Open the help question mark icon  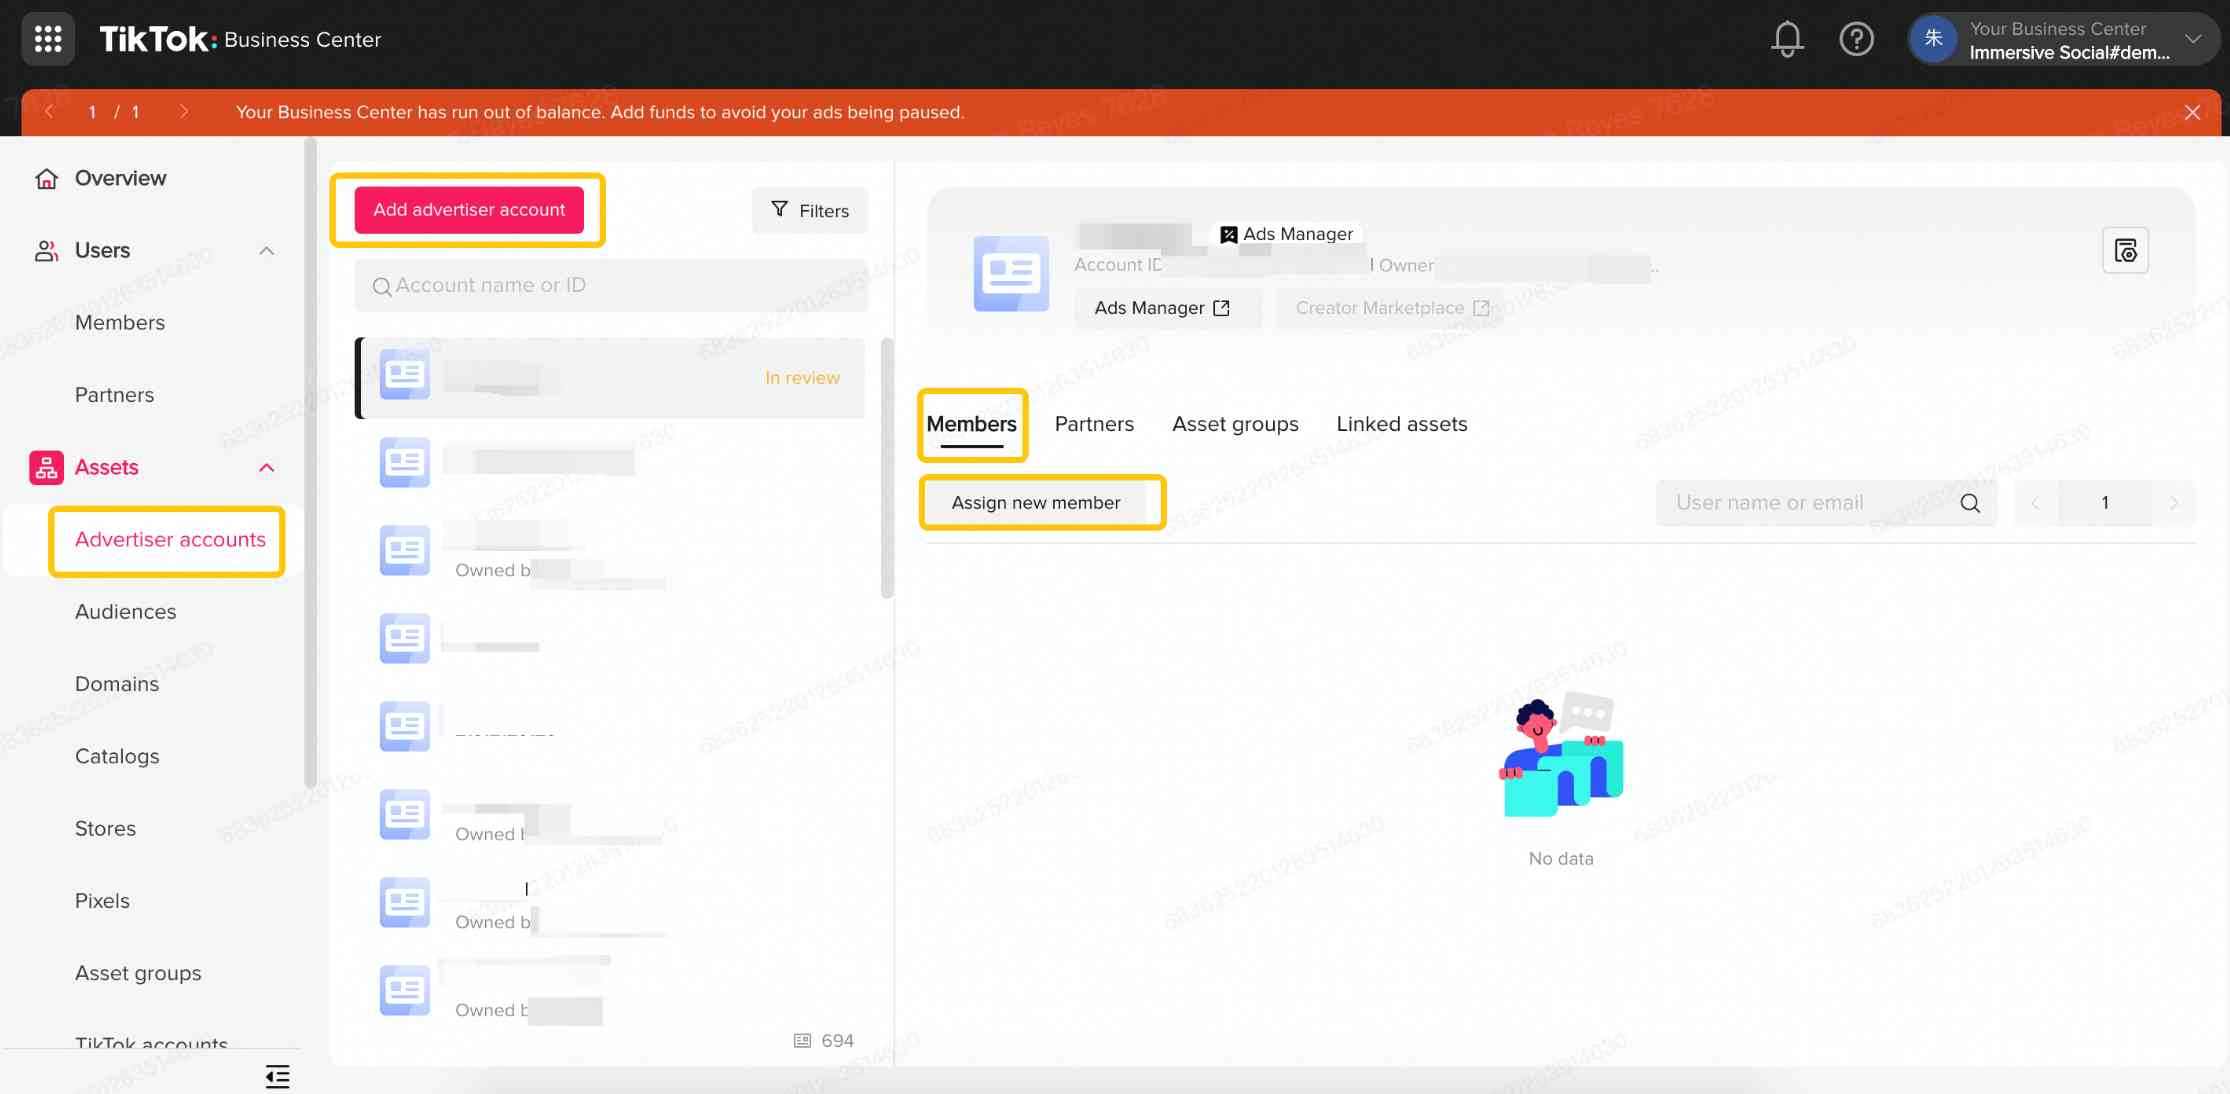tap(1856, 39)
